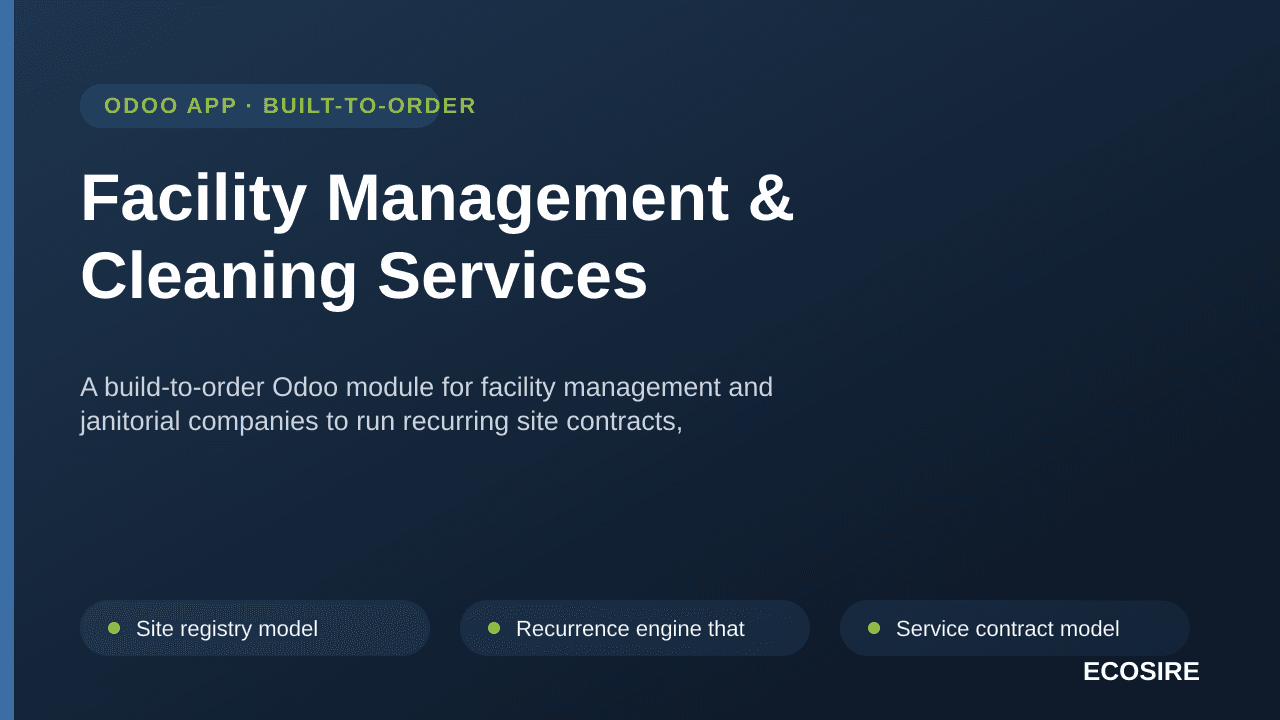Select the 'Site registry model' pill

(255, 628)
